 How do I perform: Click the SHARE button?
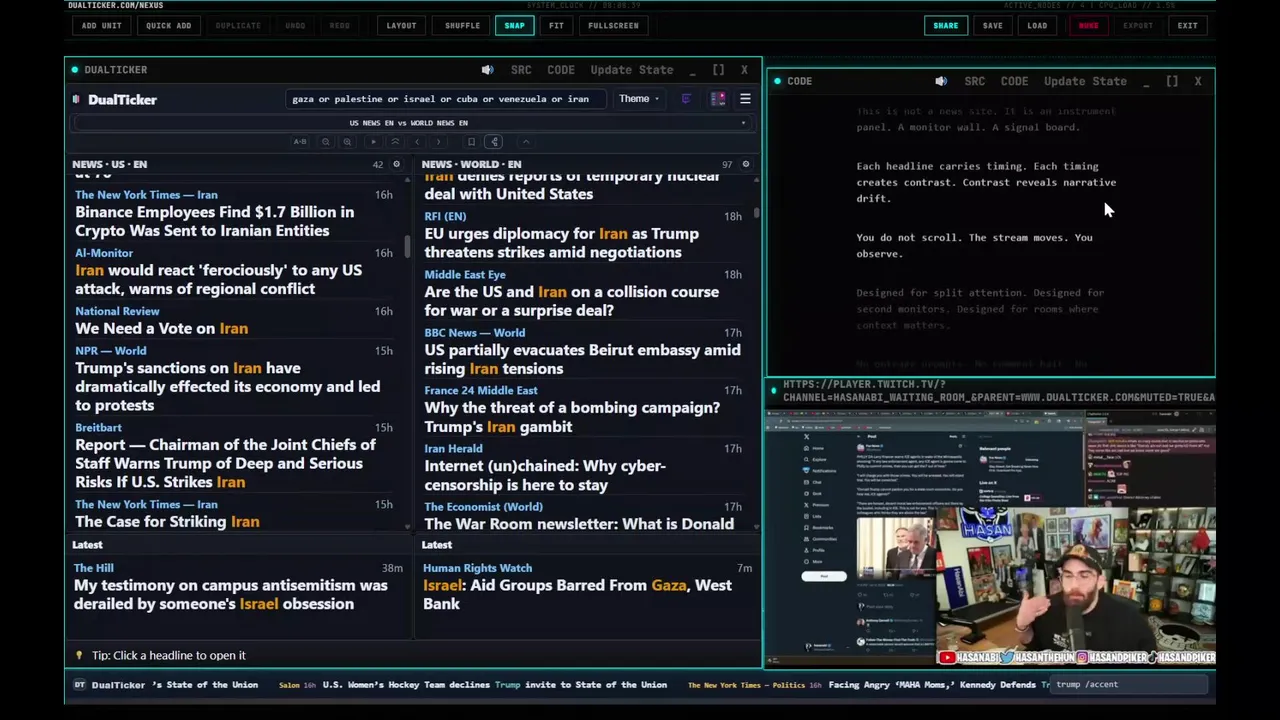945,25
